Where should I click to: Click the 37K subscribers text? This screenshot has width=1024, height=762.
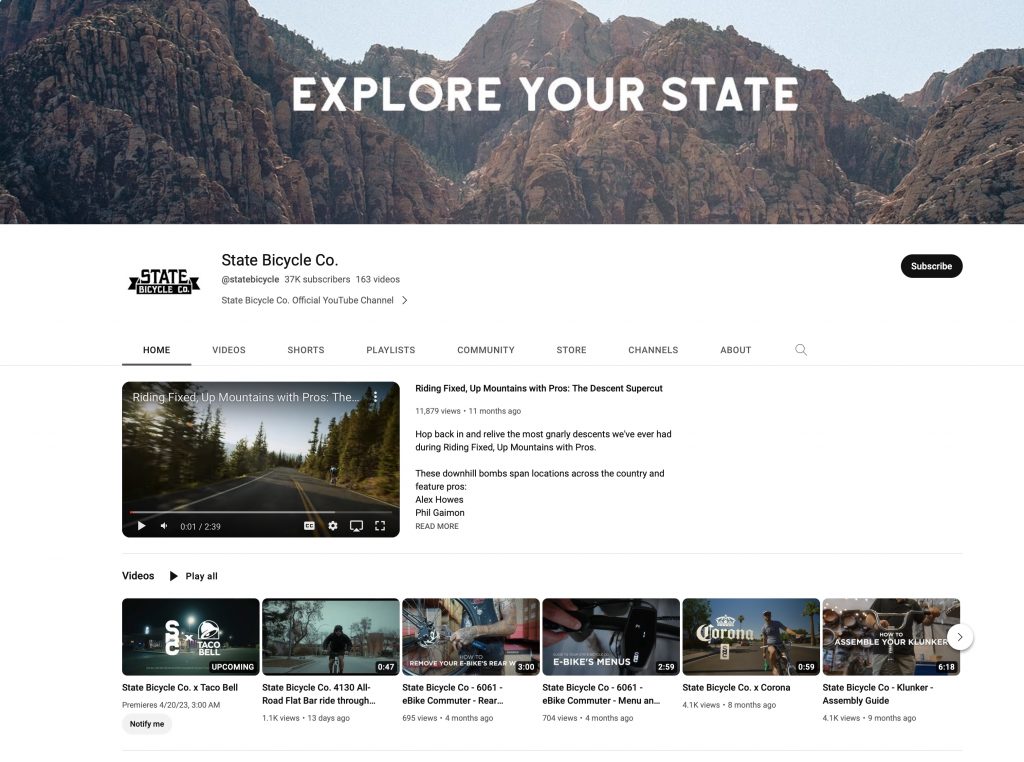click(x=317, y=279)
